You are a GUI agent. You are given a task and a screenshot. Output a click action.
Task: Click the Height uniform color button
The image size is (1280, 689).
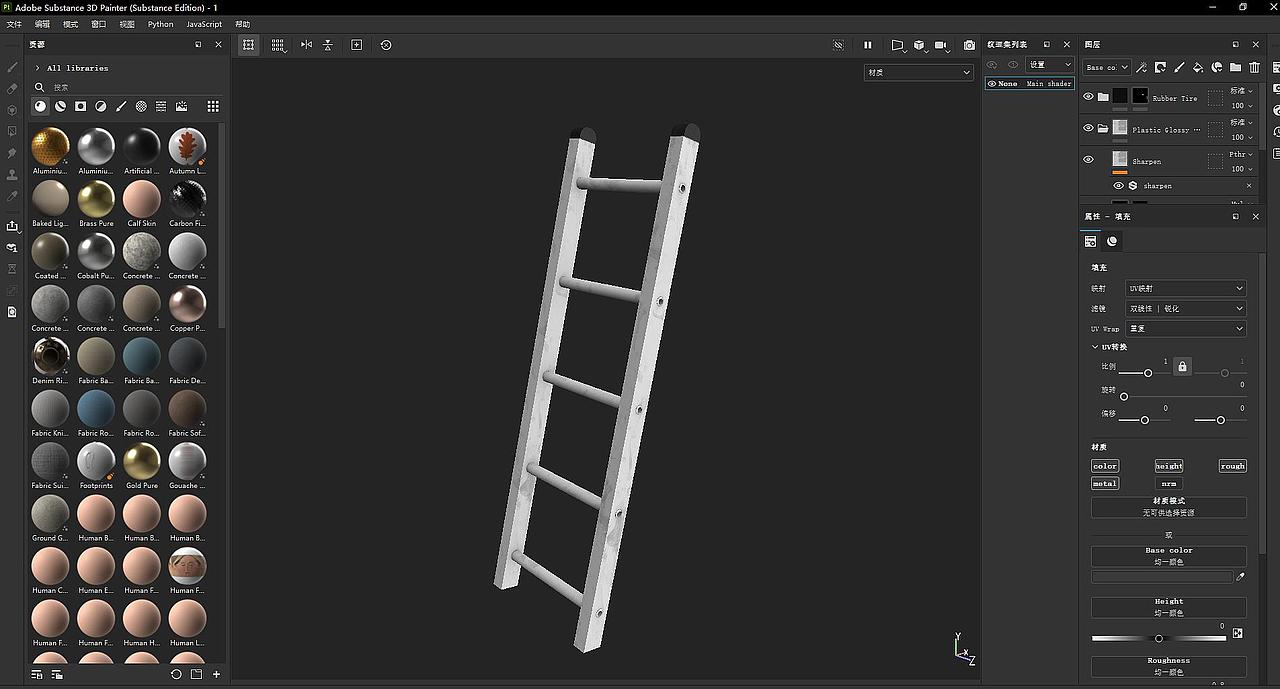coord(1169,607)
